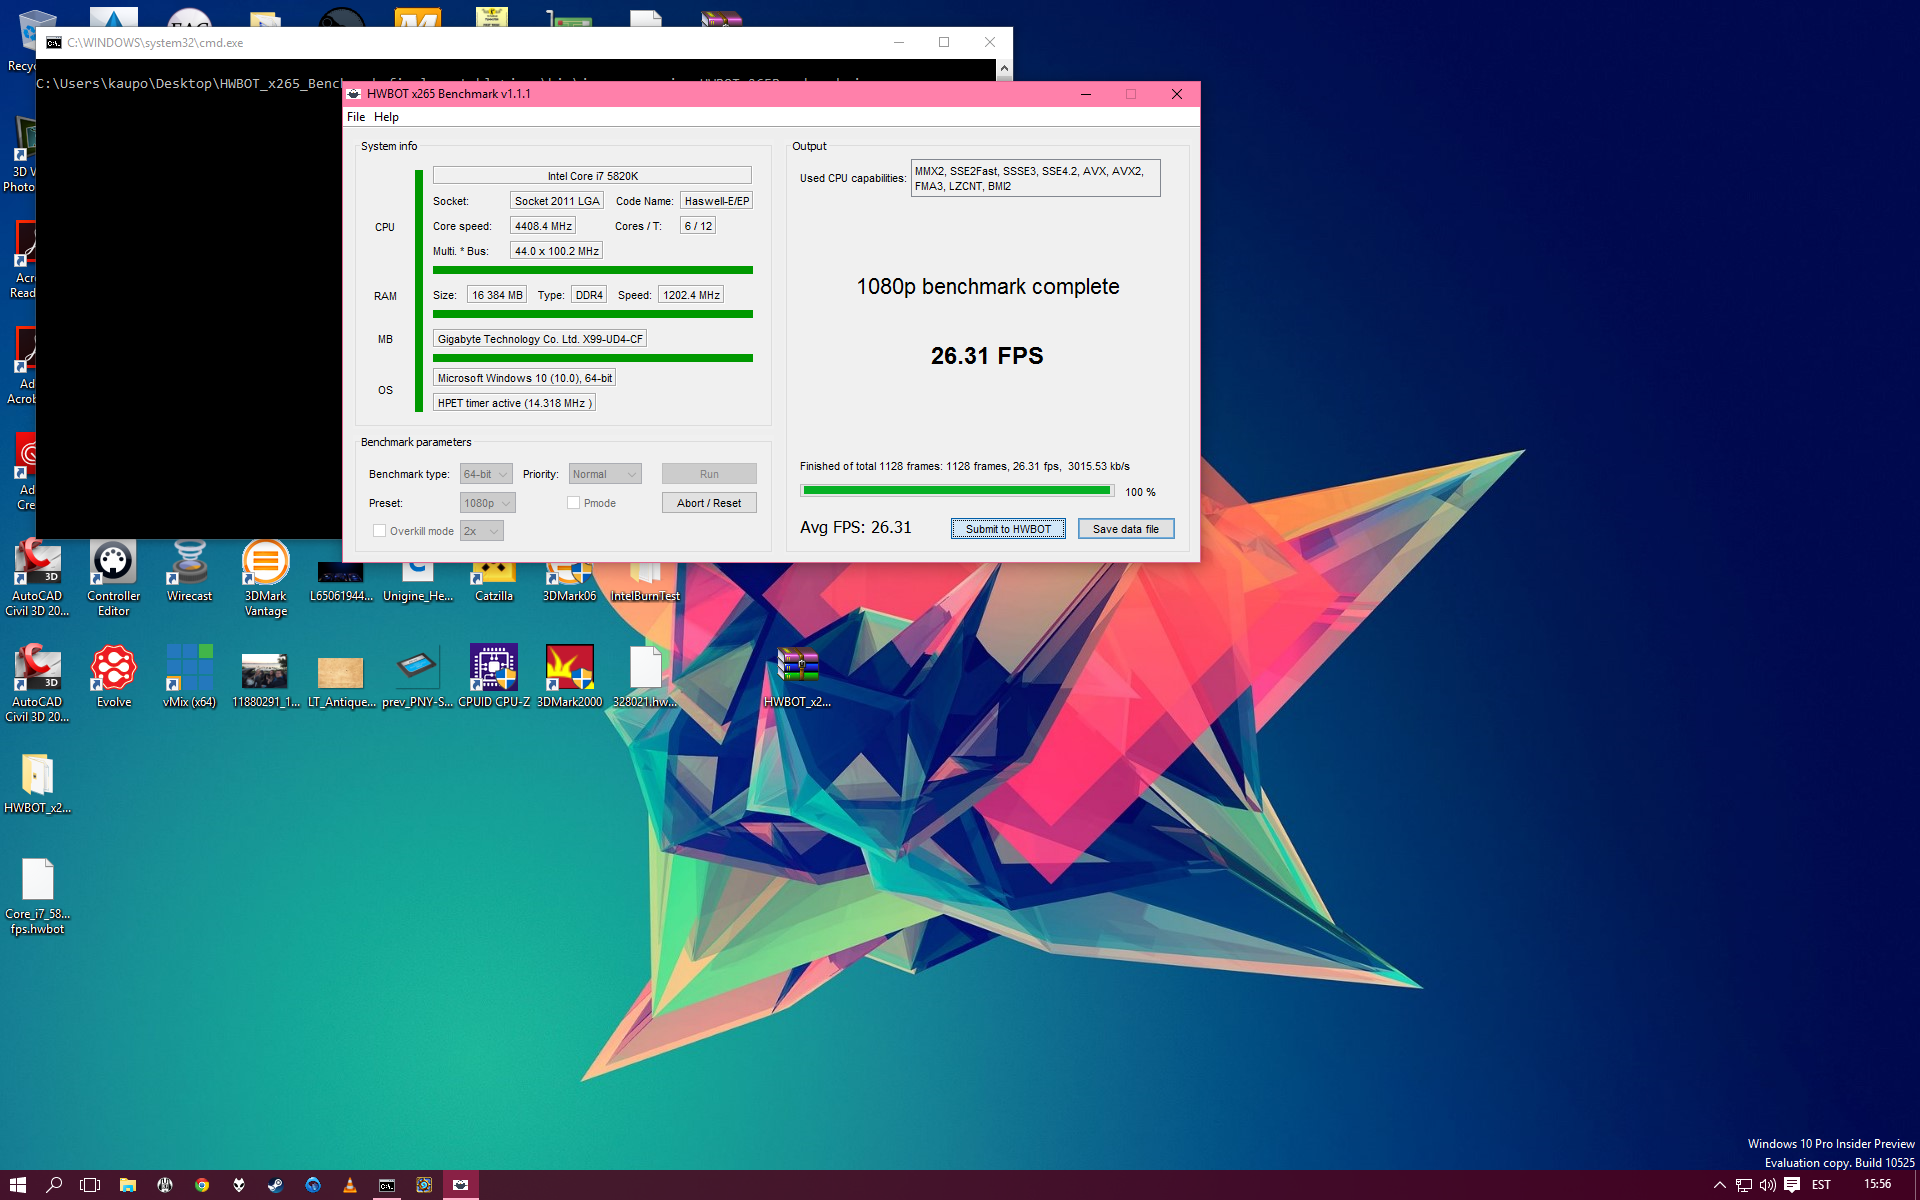The width and height of the screenshot is (1920, 1200).
Task: Open VLC media player from taskbar
Action: (349, 1185)
